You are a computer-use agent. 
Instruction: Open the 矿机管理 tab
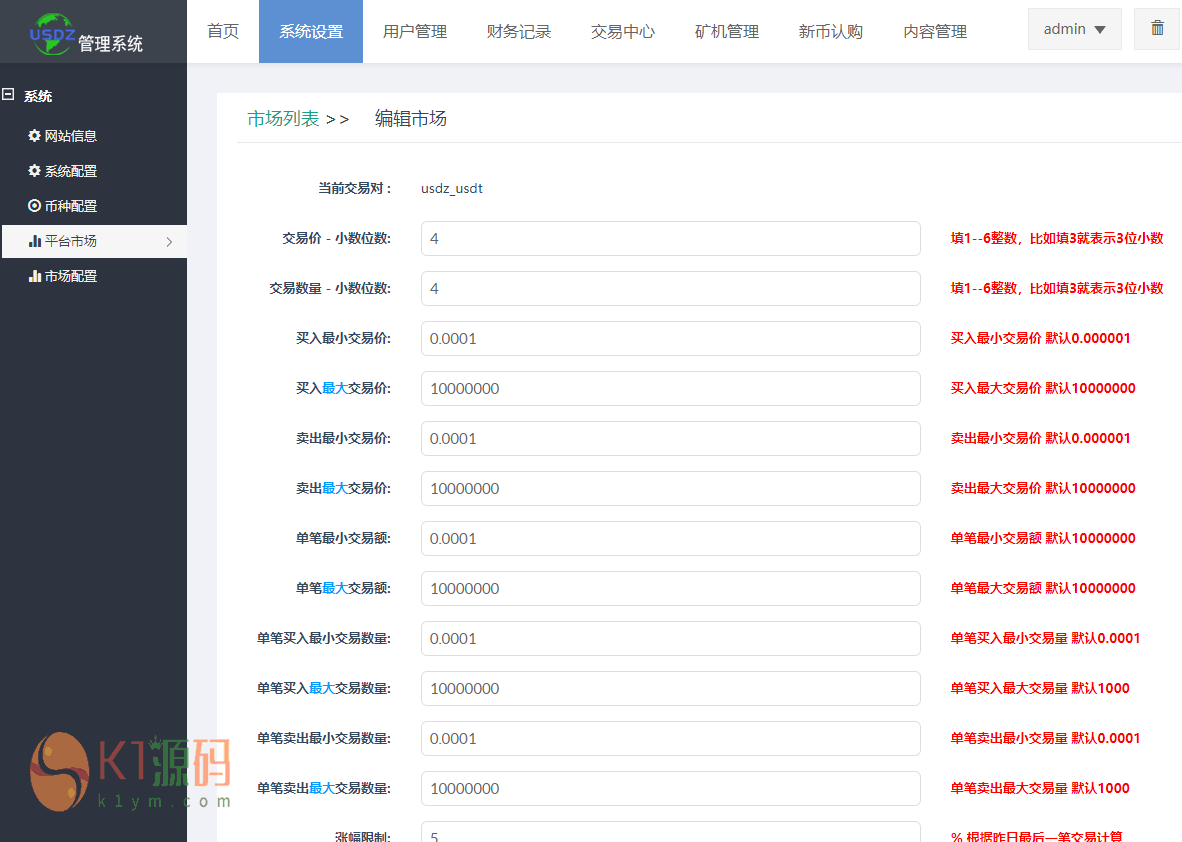727,31
